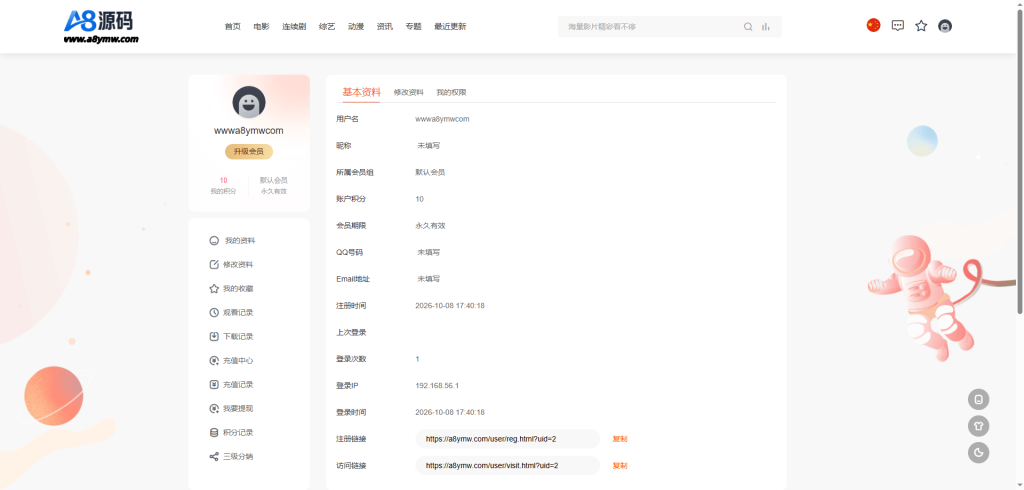Image resolution: width=1024 pixels, height=490 pixels.
Task: Open the 动漫 nav item
Action: pyautogui.click(x=356, y=27)
